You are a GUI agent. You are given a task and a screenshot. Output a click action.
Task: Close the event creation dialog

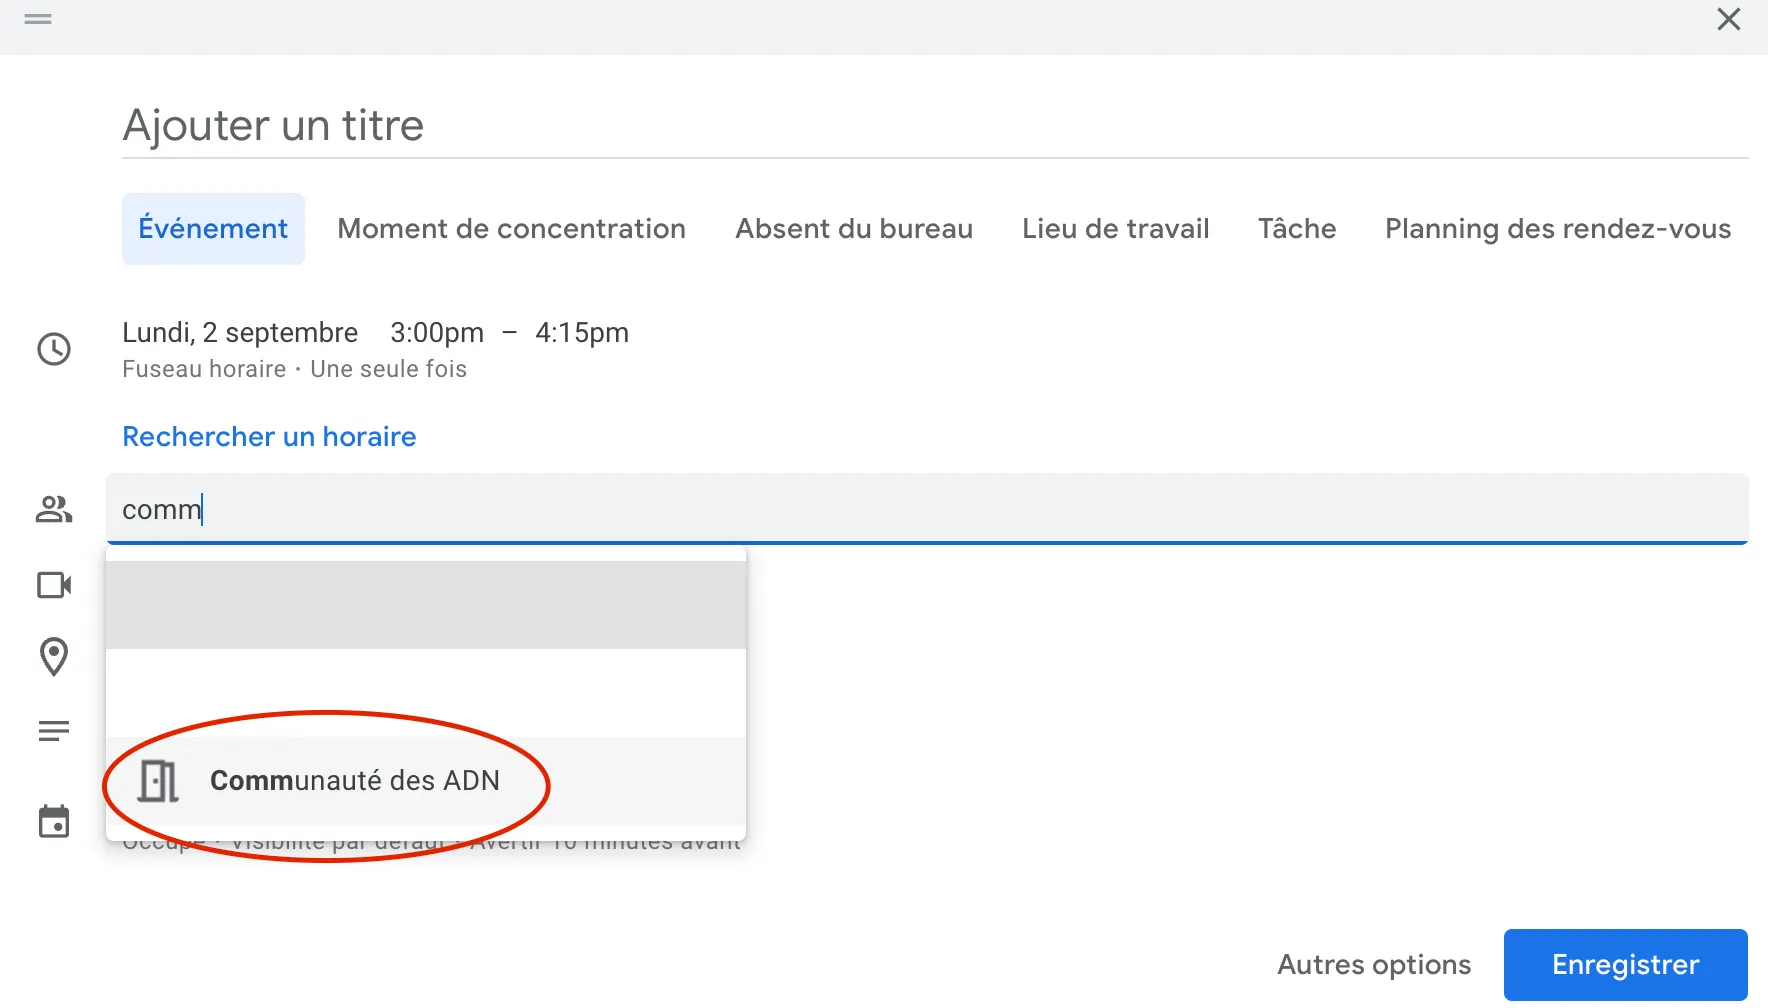[x=1729, y=19]
